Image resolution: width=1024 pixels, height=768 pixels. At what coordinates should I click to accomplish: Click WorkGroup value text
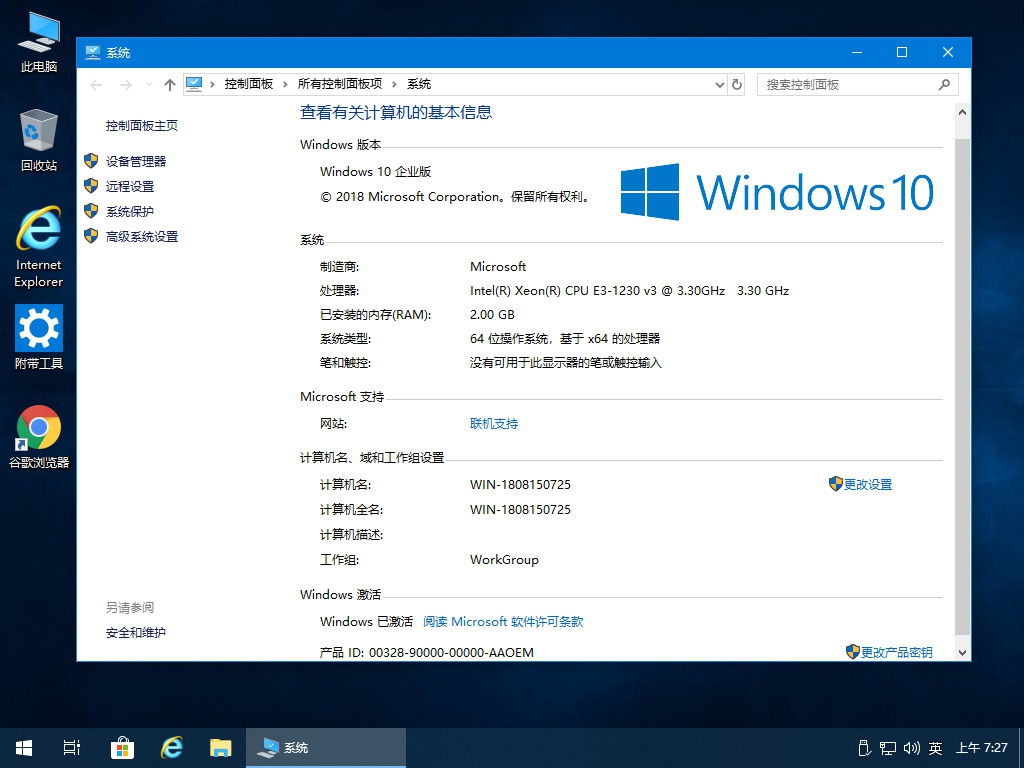(504, 560)
